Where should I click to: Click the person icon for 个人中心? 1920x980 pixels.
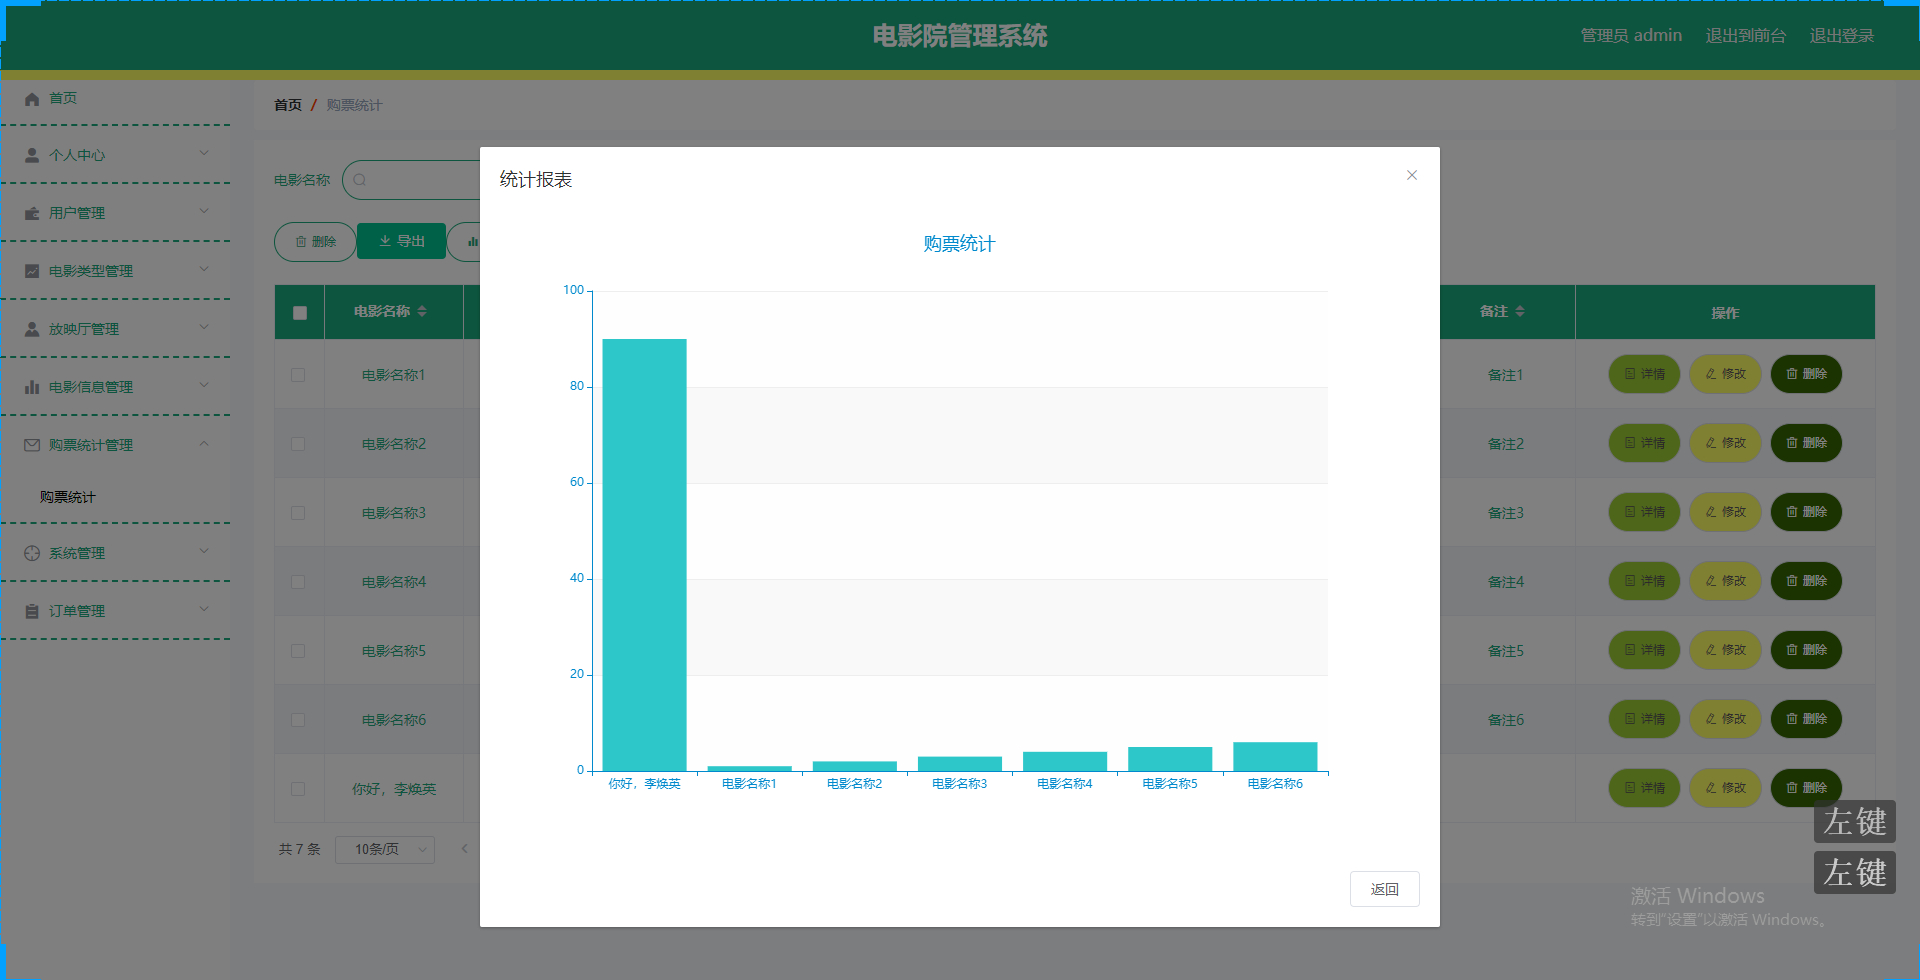(x=32, y=155)
